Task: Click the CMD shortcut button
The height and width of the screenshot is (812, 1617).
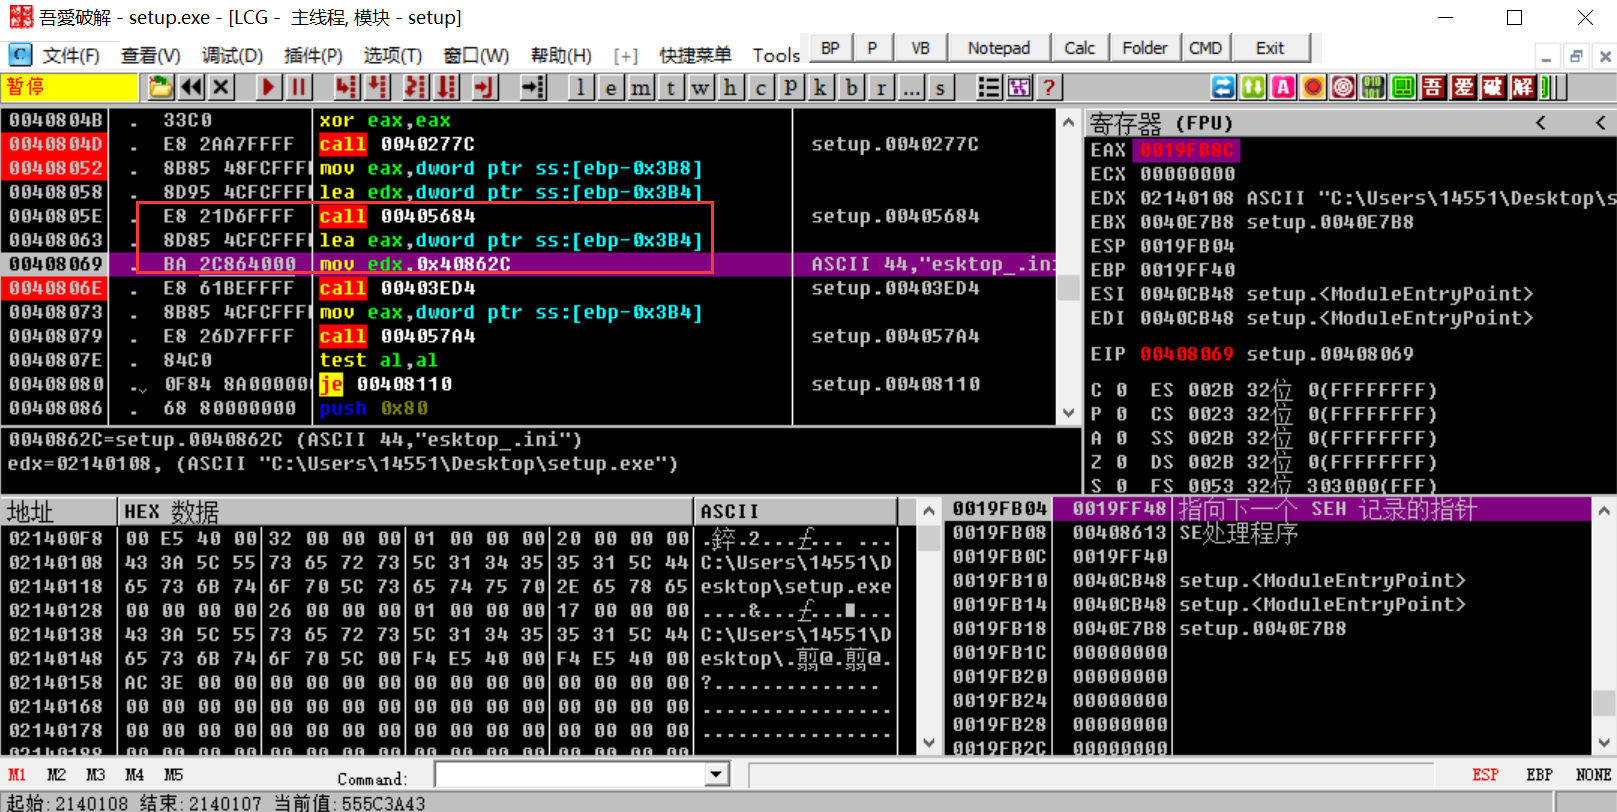Action: click(1205, 48)
